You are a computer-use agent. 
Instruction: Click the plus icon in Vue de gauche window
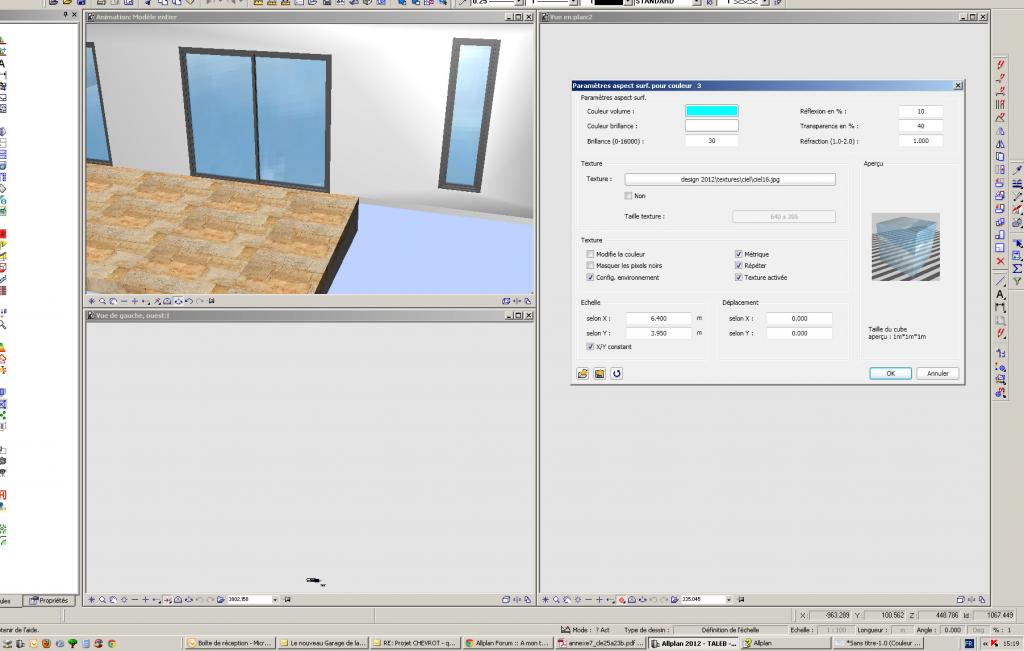pos(146,599)
